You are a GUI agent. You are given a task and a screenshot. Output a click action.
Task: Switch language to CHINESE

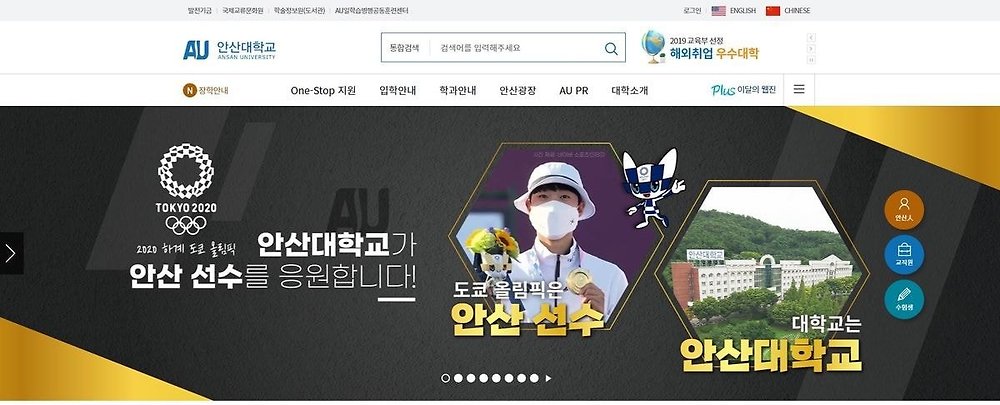(x=788, y=11)
